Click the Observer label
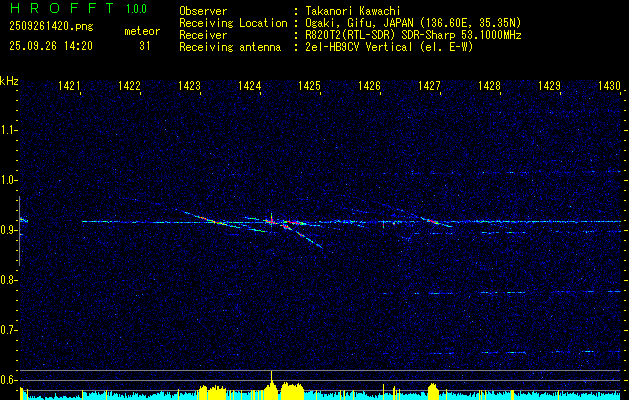Viewport: 629px width, 400px height. tap(203, 11)
